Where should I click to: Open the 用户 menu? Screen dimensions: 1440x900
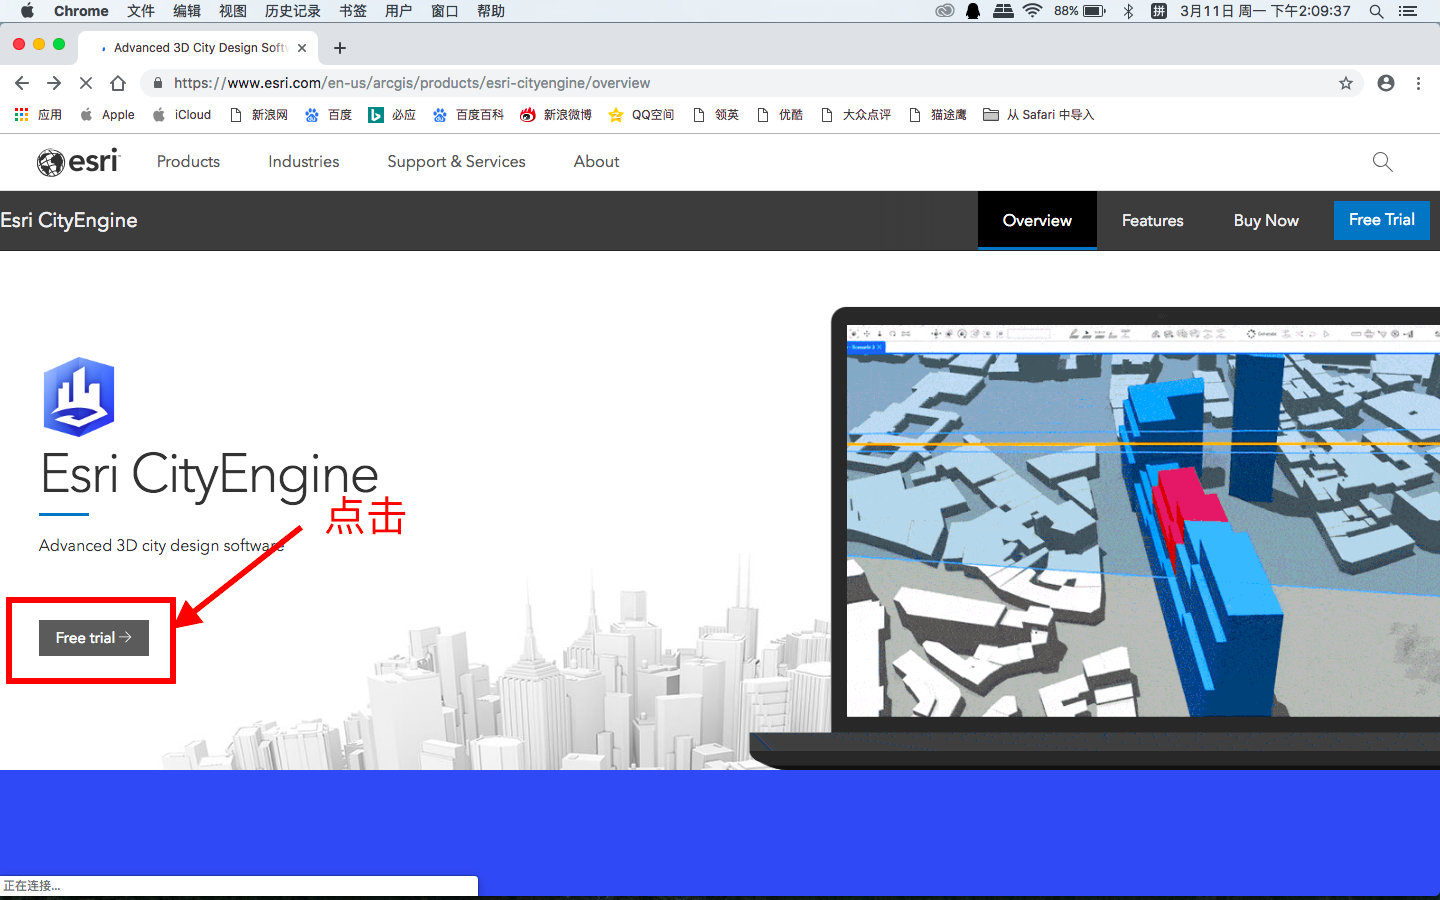coord(399,11)
